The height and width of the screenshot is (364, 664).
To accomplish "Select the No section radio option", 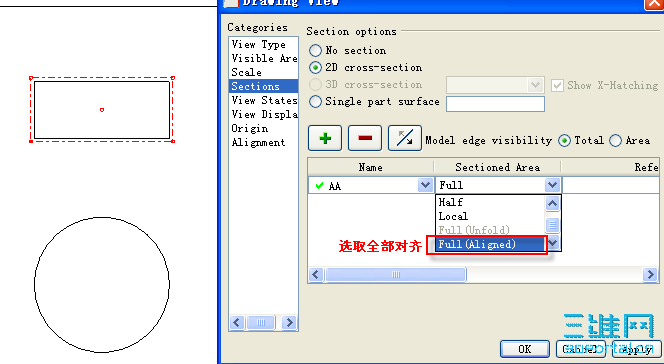I will (x=315, y=51).
